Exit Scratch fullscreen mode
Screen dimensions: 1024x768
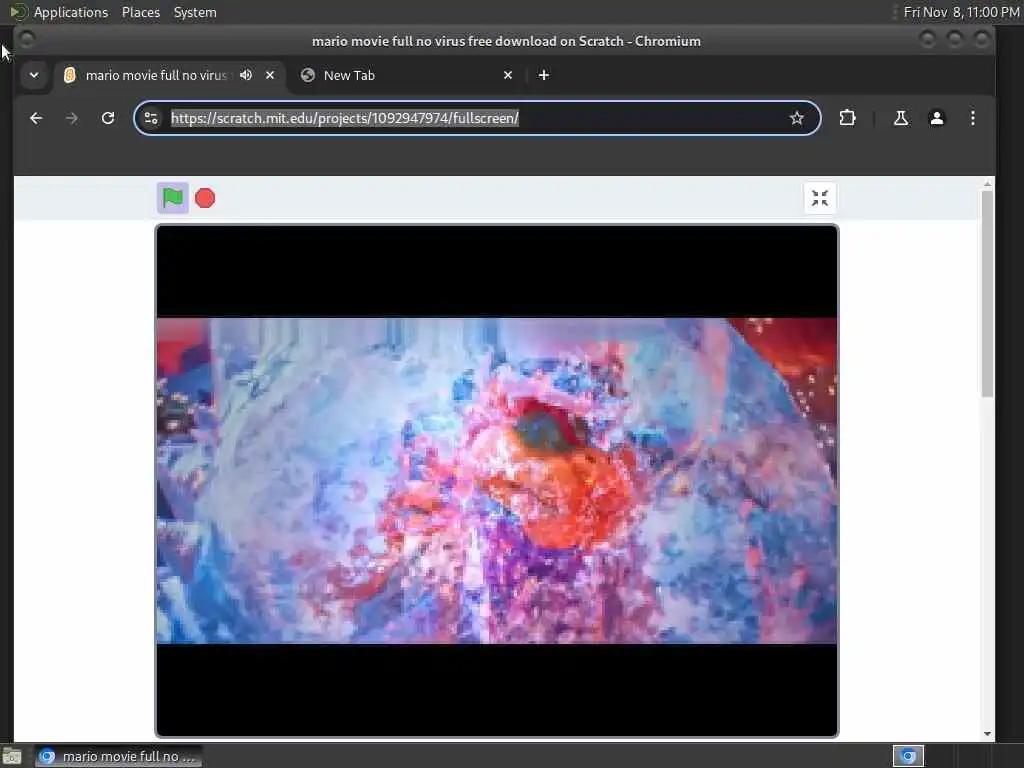(820, 198)
